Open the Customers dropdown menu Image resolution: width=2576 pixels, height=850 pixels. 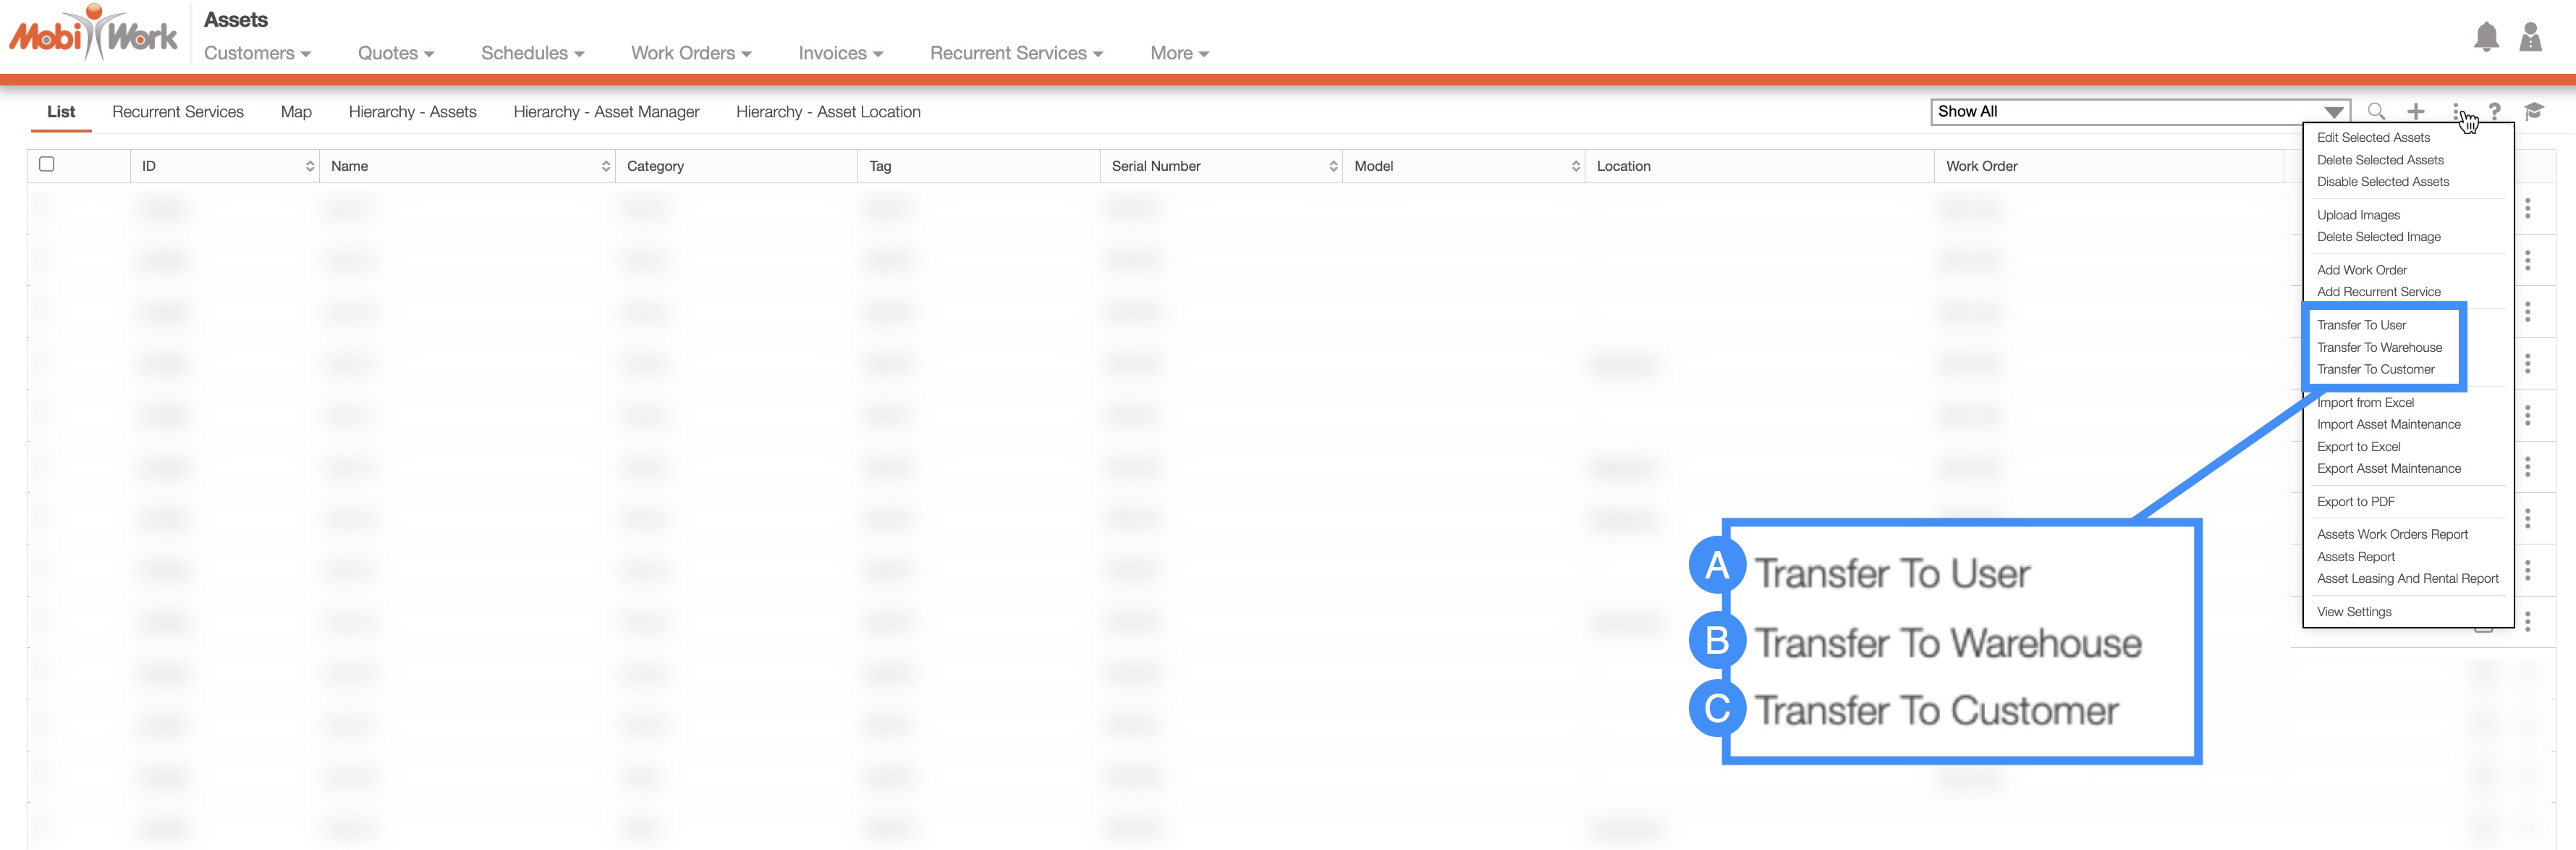coord(257,54)
